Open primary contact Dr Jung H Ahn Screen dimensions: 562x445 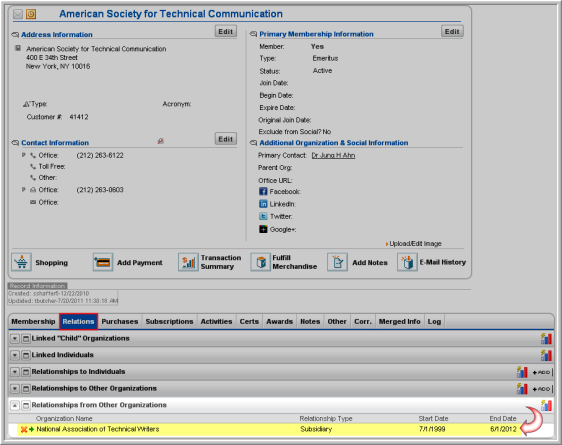(333, 155)
